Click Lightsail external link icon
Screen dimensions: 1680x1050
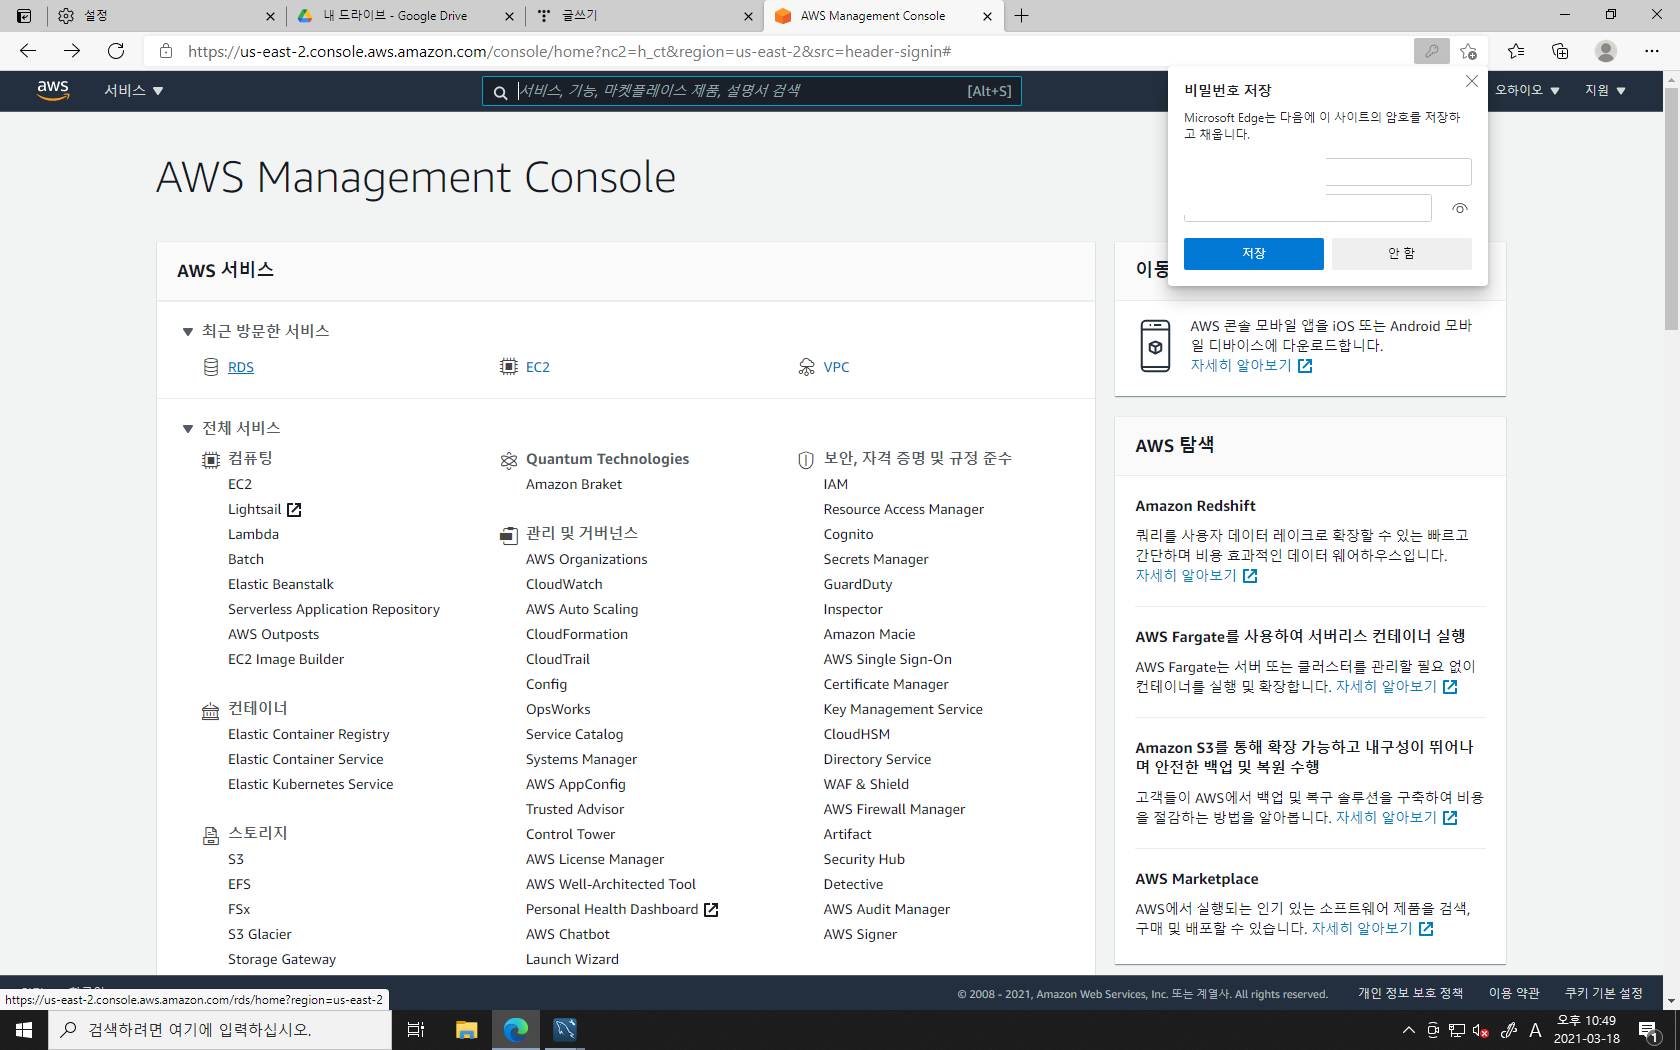tap(294, 510)
